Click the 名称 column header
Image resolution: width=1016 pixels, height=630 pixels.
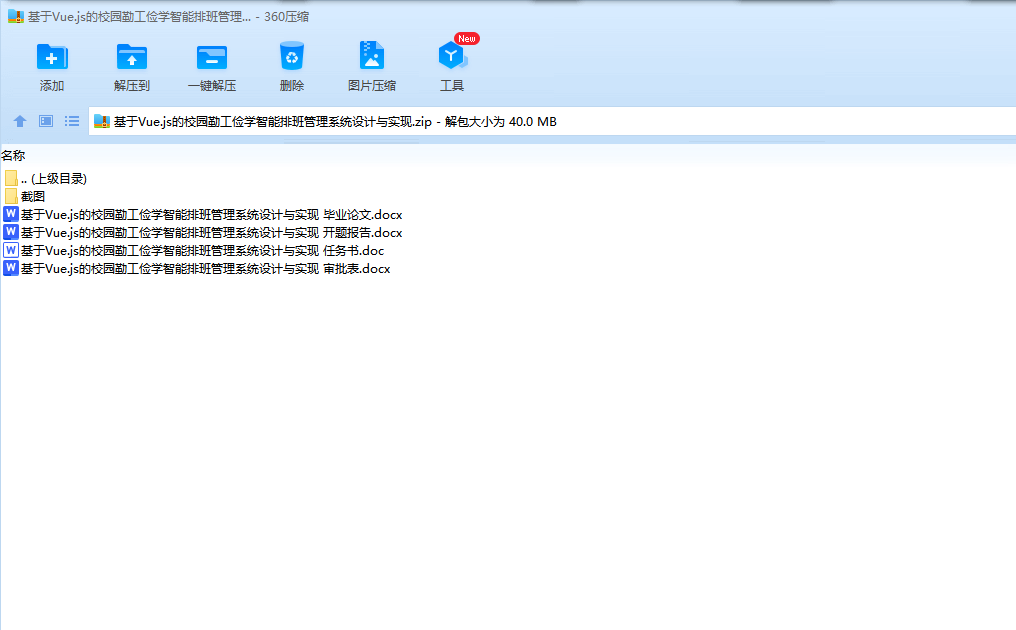(x=13, y=156)
